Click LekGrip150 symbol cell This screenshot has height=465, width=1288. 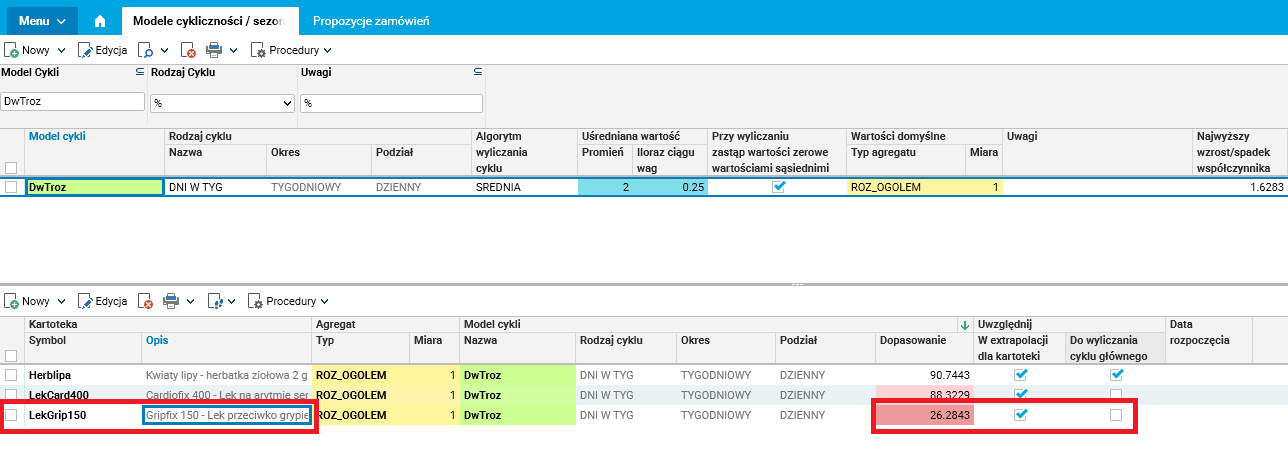(x=84, y=414)
